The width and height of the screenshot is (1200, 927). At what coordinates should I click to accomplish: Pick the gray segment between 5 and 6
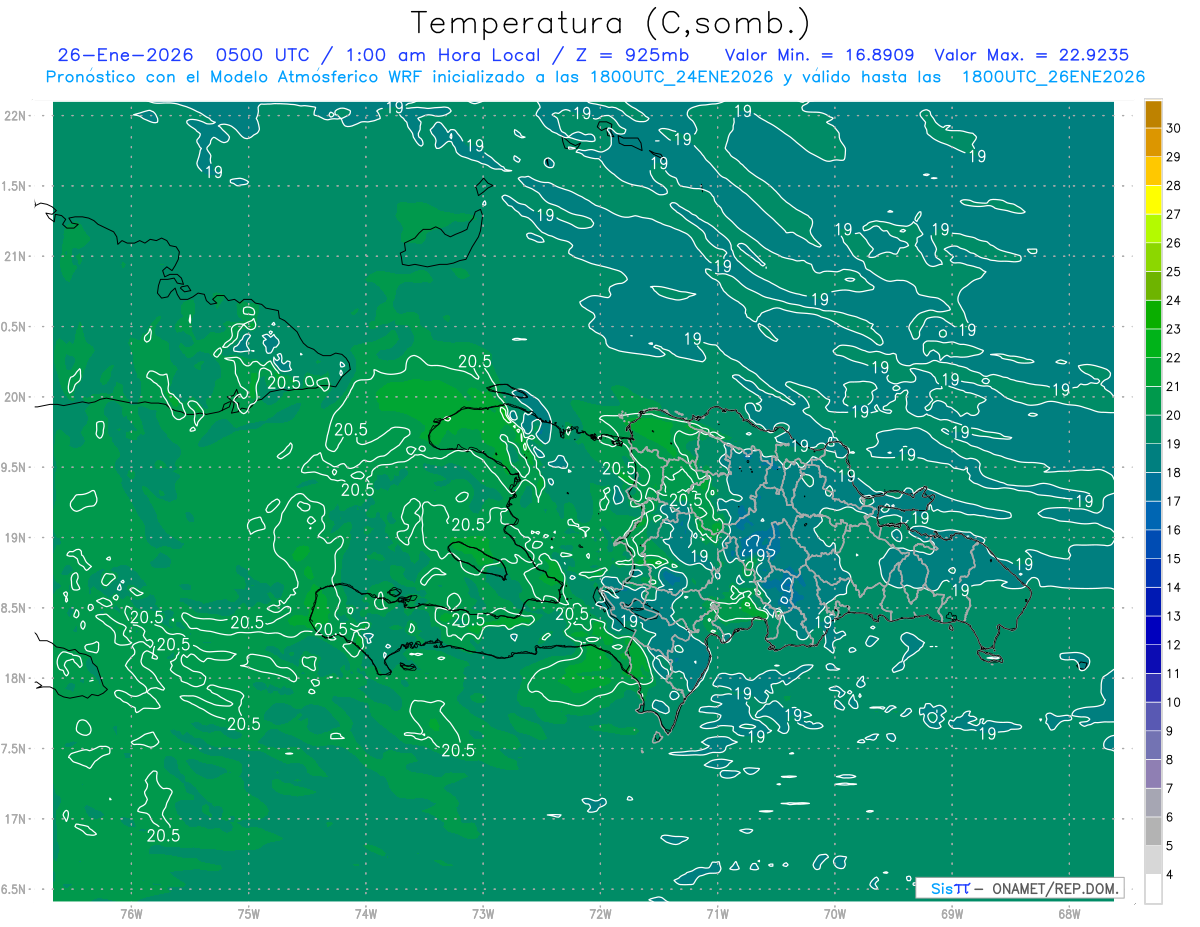(x=1153, y=832)
